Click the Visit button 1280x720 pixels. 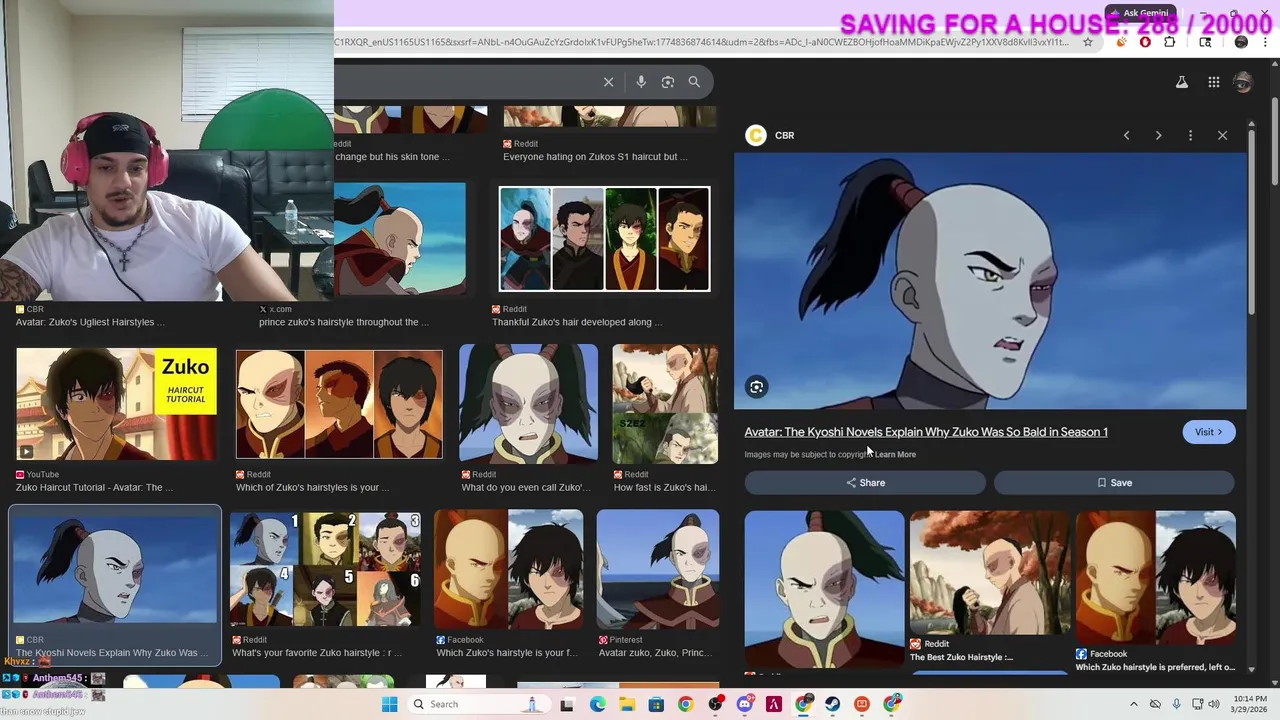(1208, 432)
